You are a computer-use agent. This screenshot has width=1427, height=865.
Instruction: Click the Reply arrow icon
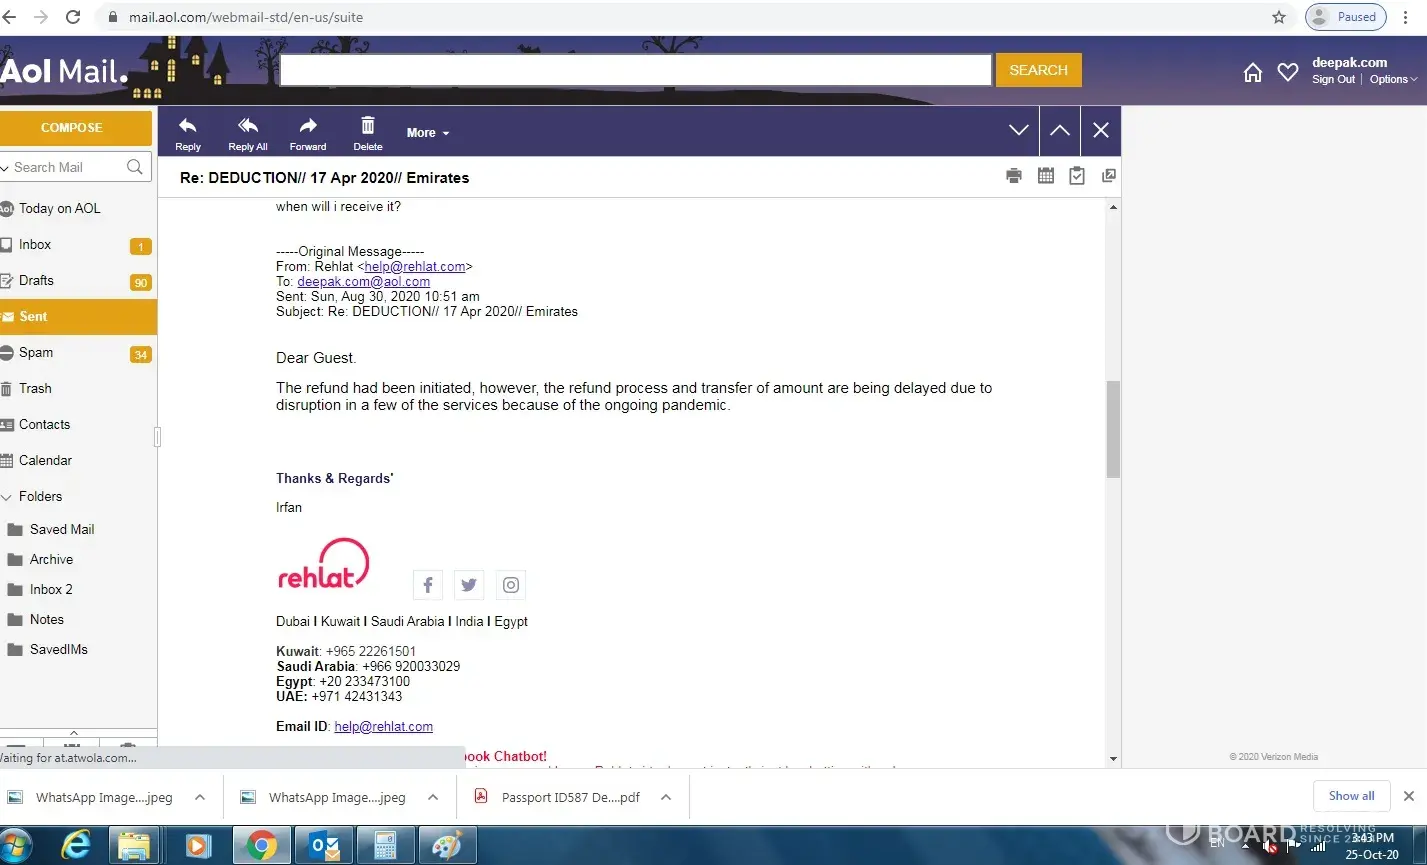click(188, 126)
